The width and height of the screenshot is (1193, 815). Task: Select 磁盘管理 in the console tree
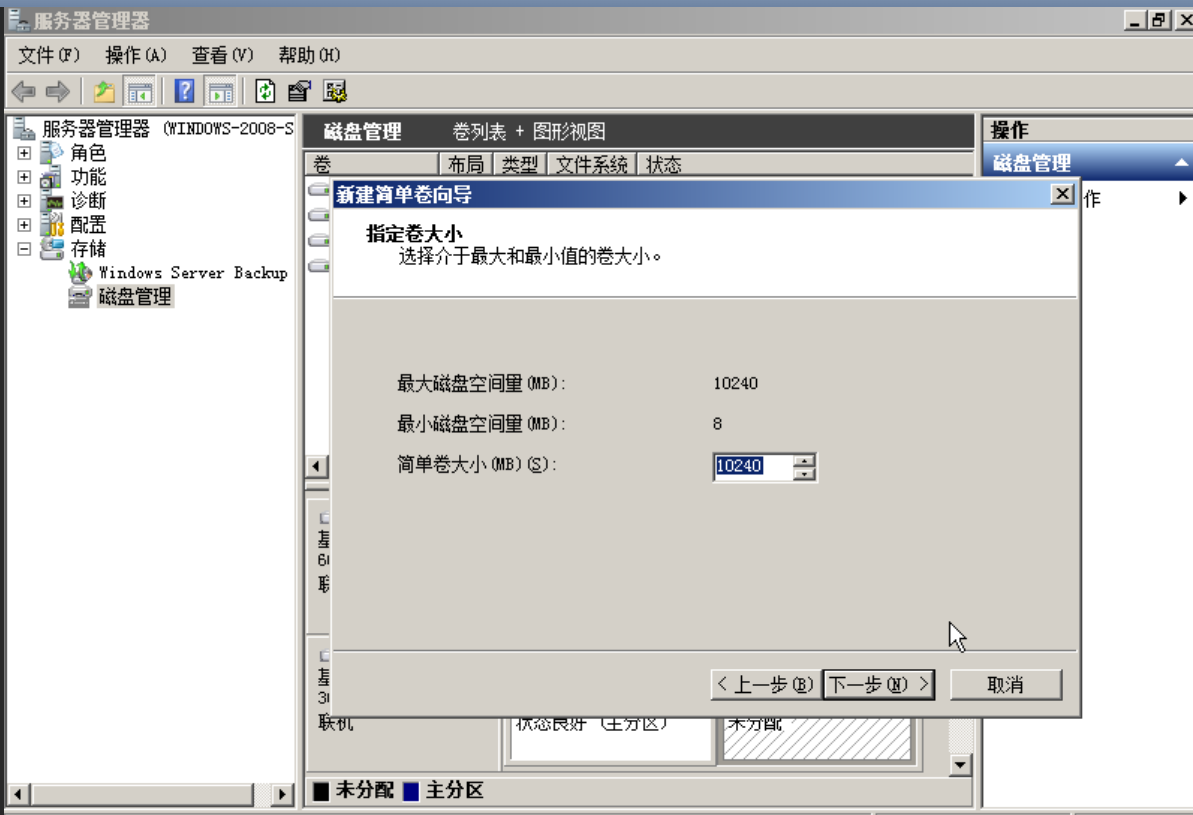(135, 297)
